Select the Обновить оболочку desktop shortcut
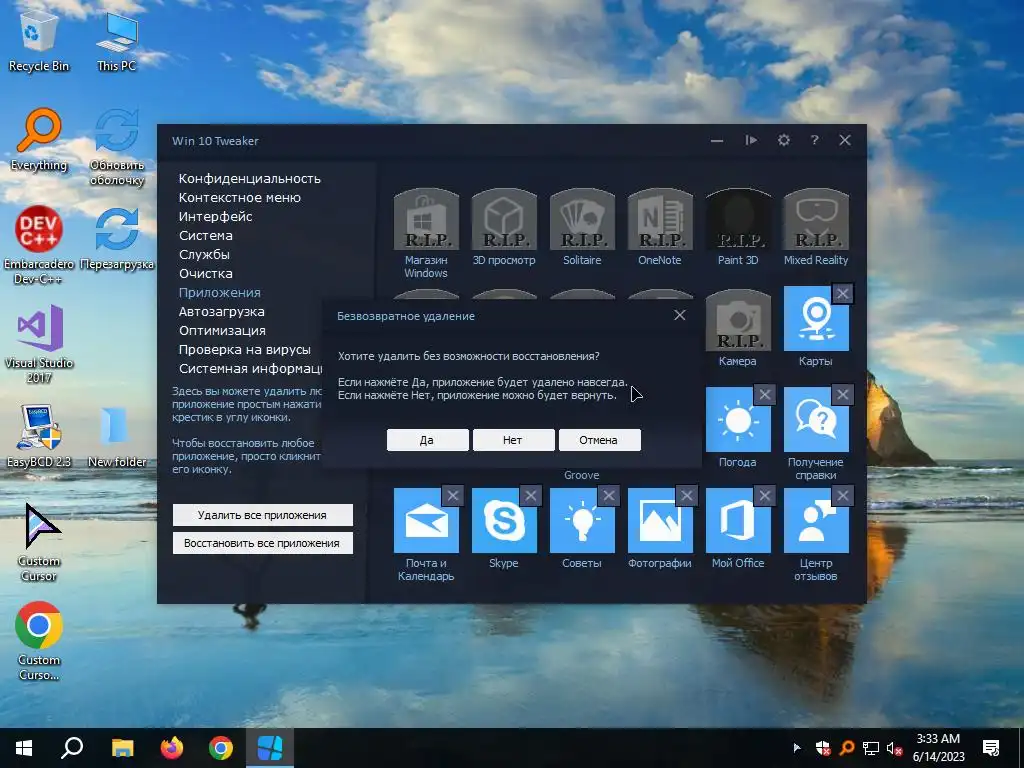This screenshot has height=768, width=1024. click(x=117, y=147)
